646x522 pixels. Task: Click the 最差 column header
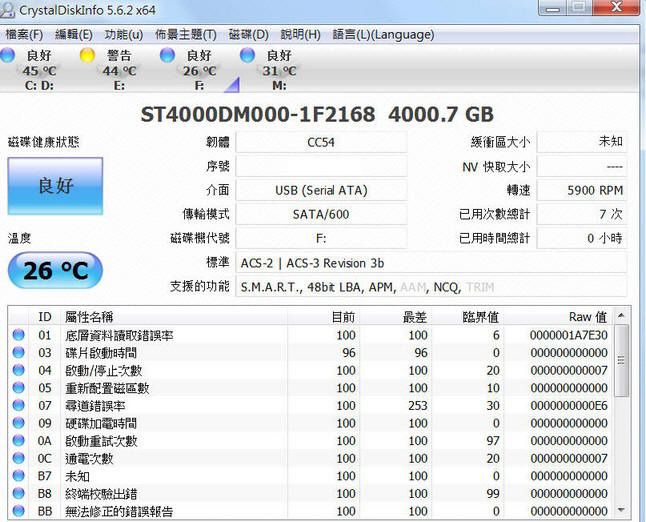pos(396,317)
